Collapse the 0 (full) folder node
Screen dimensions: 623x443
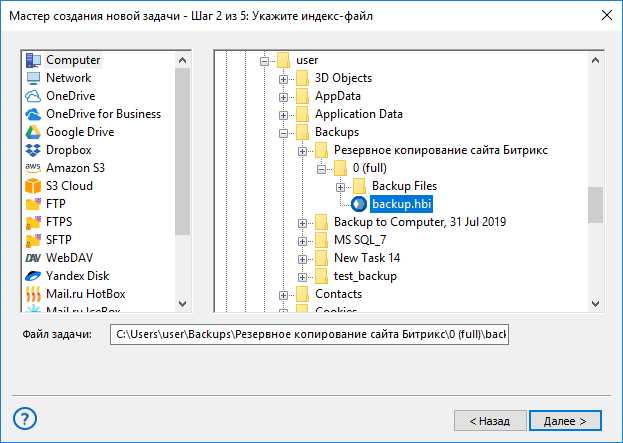(321, 170)
